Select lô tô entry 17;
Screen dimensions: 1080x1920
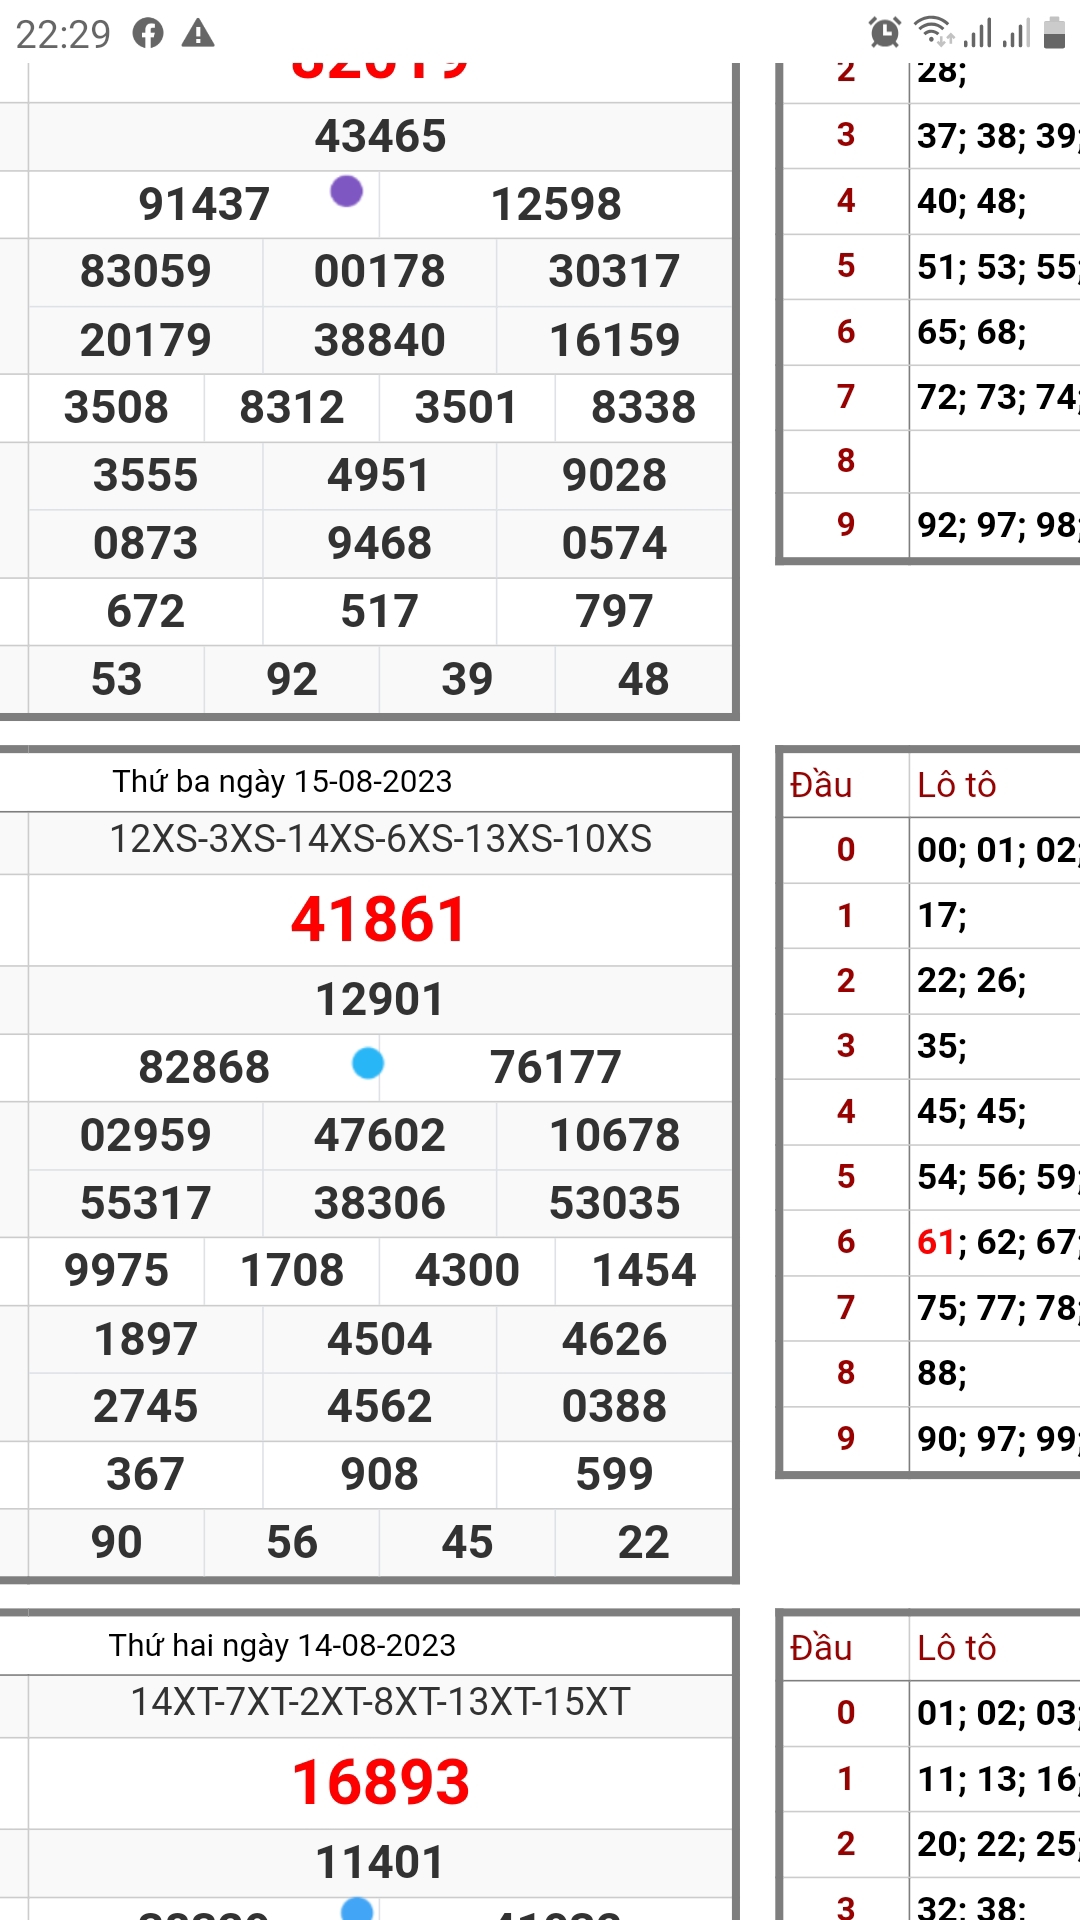tap(942, 915)
